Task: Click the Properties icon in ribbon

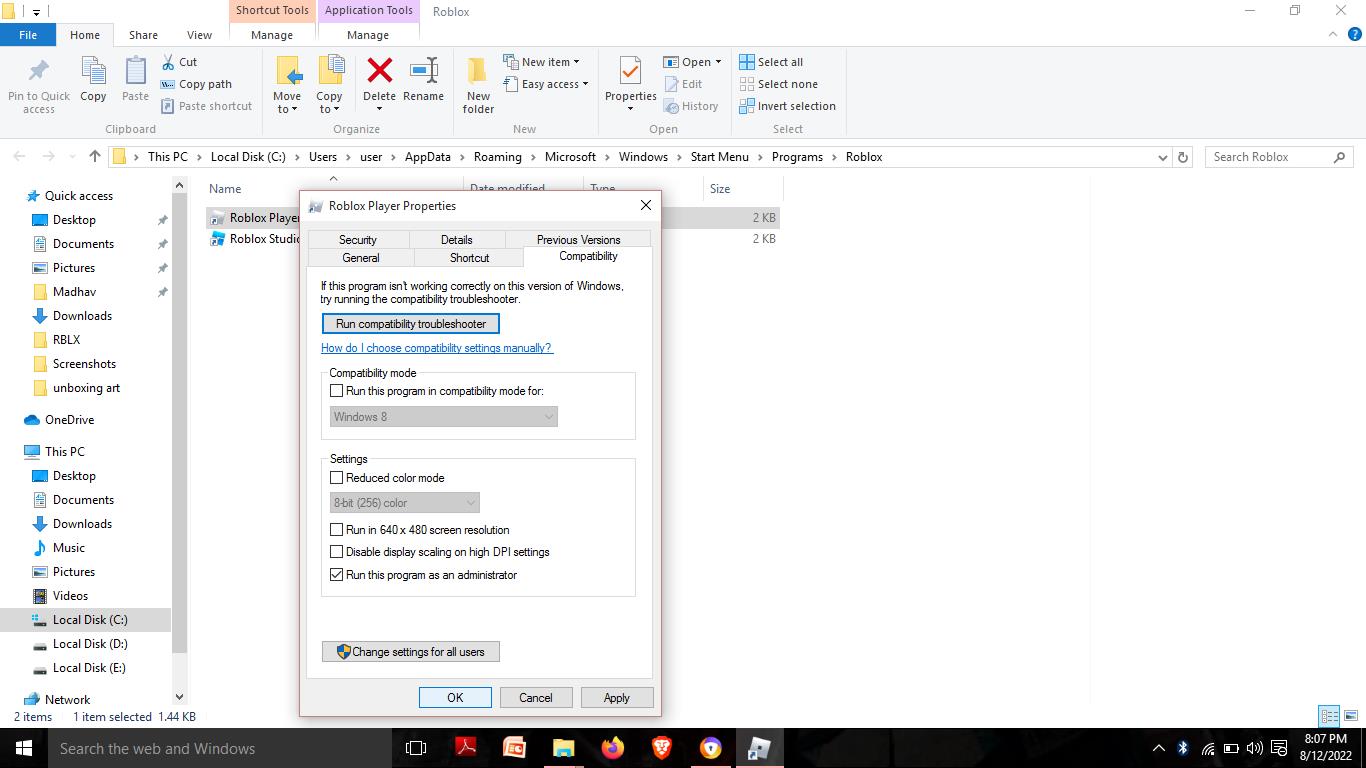Action: [x=630, y=72]
